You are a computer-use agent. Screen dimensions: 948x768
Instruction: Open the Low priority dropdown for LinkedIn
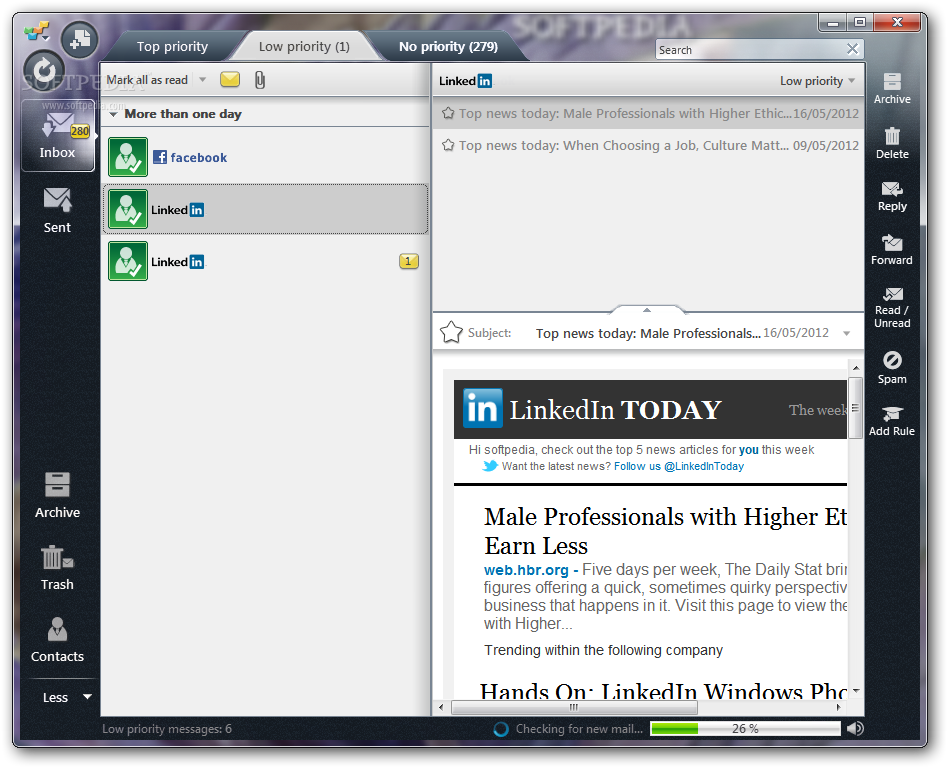pyautogui.click(x=817, y=81)
